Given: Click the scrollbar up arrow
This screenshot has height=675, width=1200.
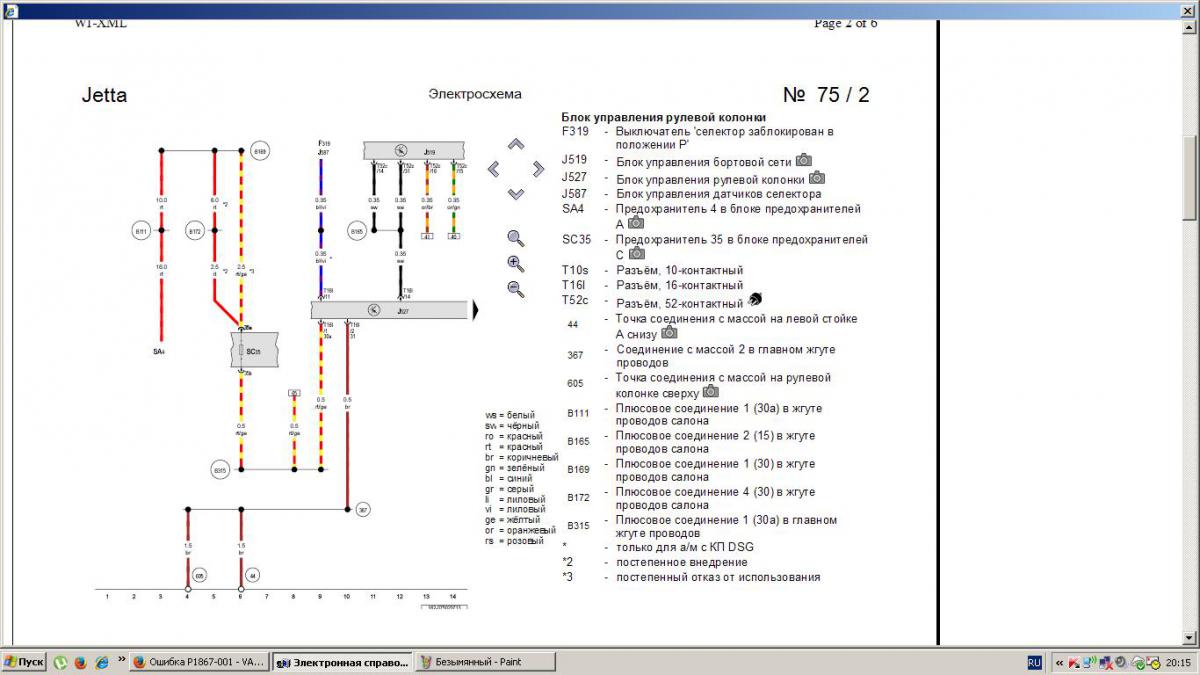Looking at the screenshot, I should click(1190, 27).
